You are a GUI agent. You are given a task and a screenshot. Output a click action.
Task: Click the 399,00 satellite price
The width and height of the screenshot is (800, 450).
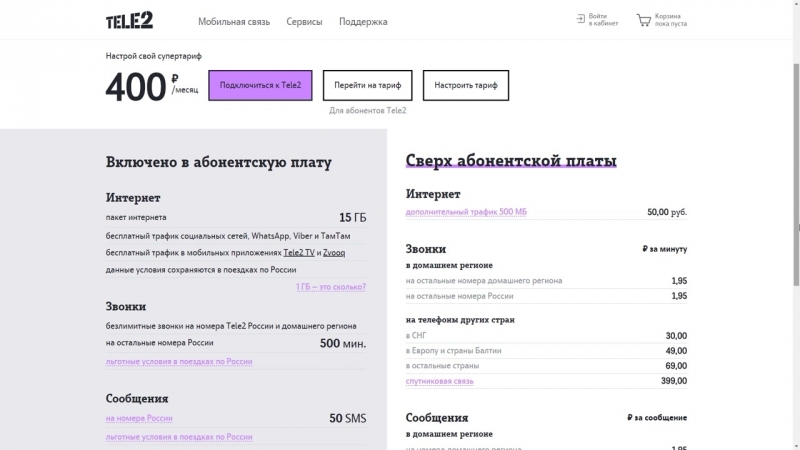pyautogui.click(x=674, y=381)
